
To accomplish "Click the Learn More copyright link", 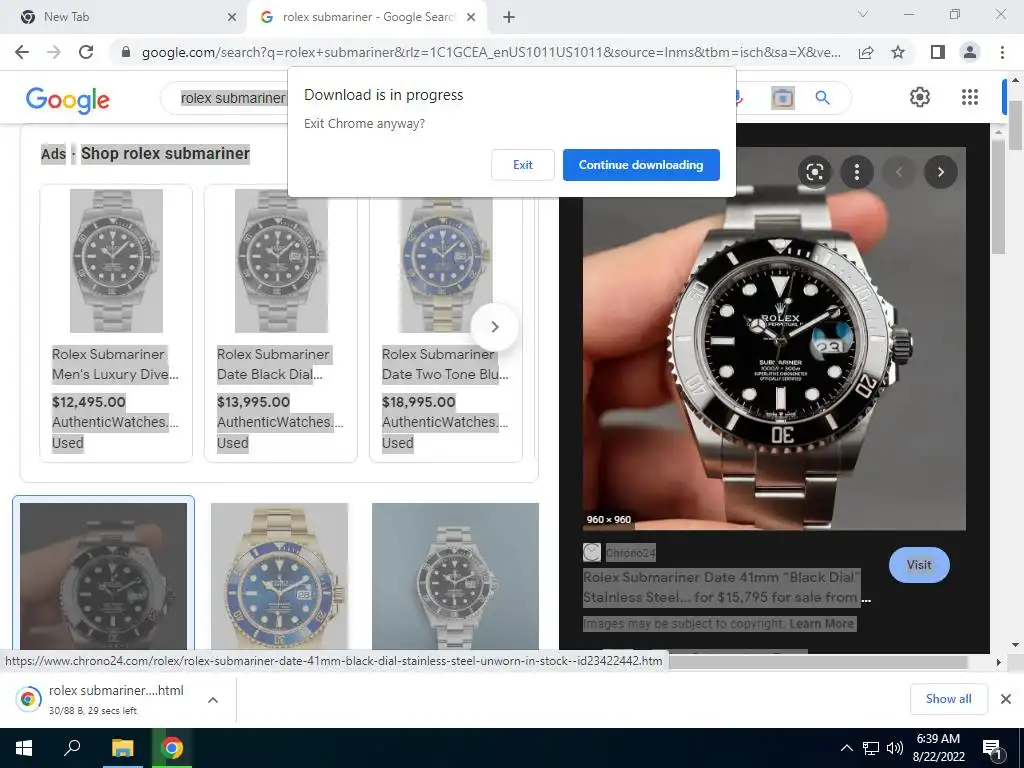I will 821,624.
